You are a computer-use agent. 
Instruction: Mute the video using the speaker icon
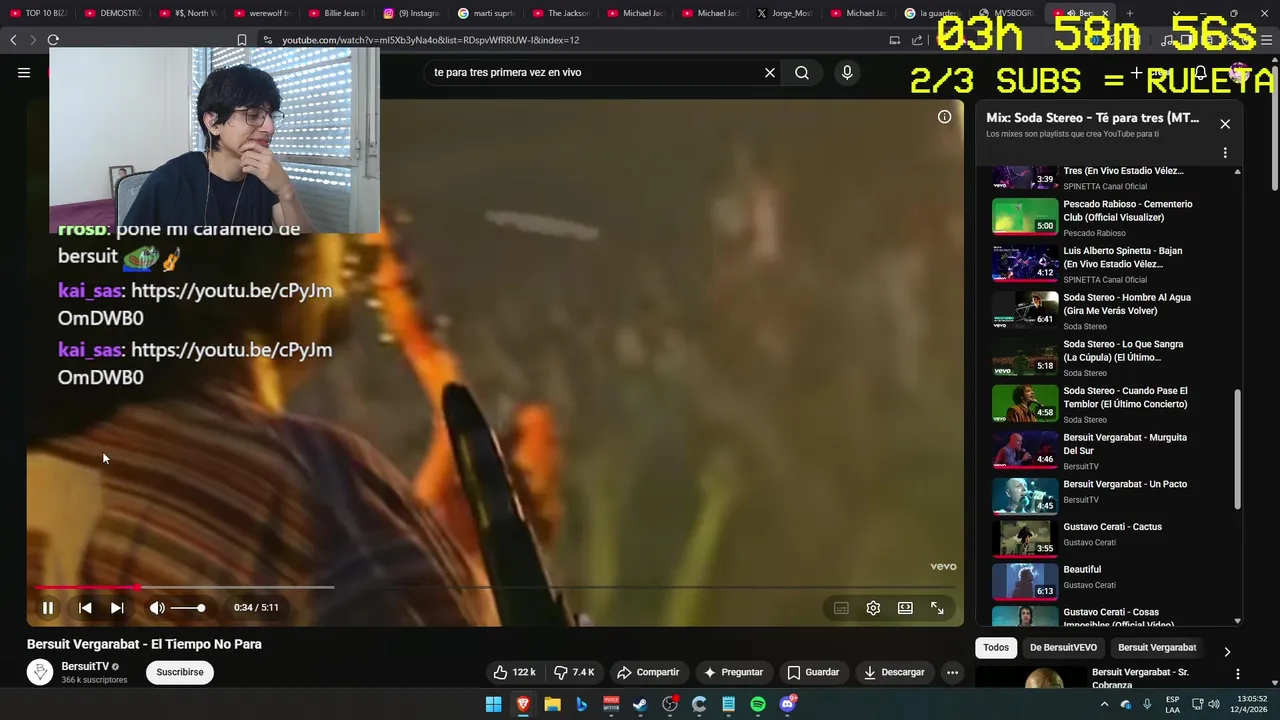(x=157, y=608)
